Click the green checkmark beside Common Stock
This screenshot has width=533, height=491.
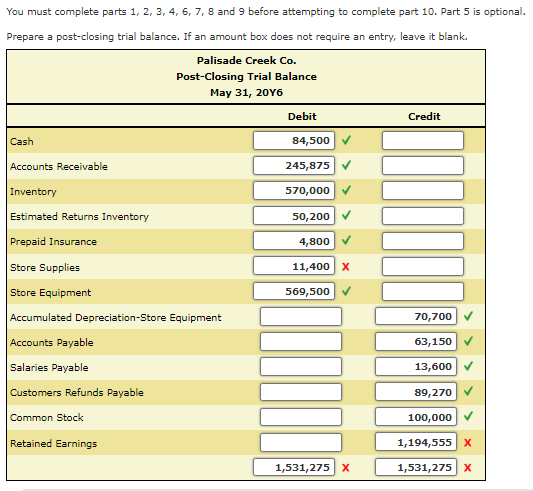468,416
